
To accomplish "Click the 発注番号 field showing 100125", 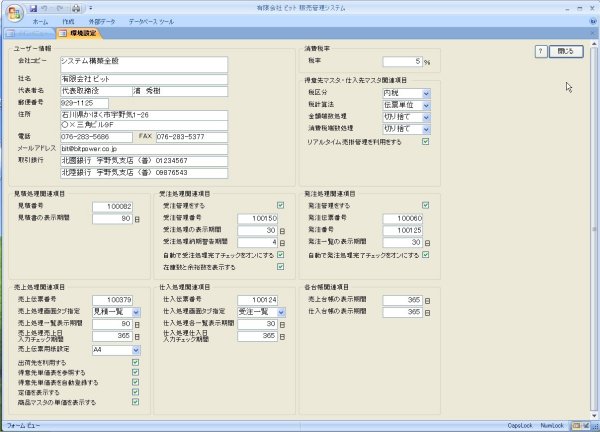I will click(403, 230).
